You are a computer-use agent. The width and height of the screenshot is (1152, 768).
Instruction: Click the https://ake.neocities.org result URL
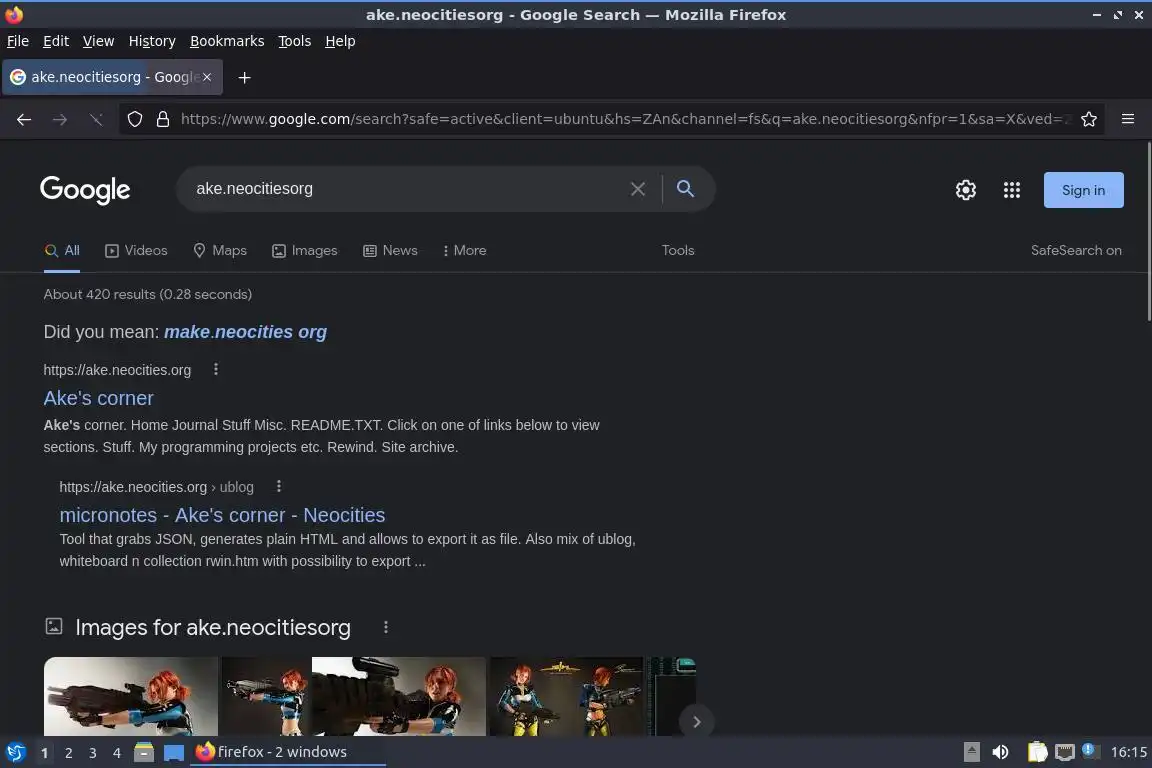coord(118,370)
